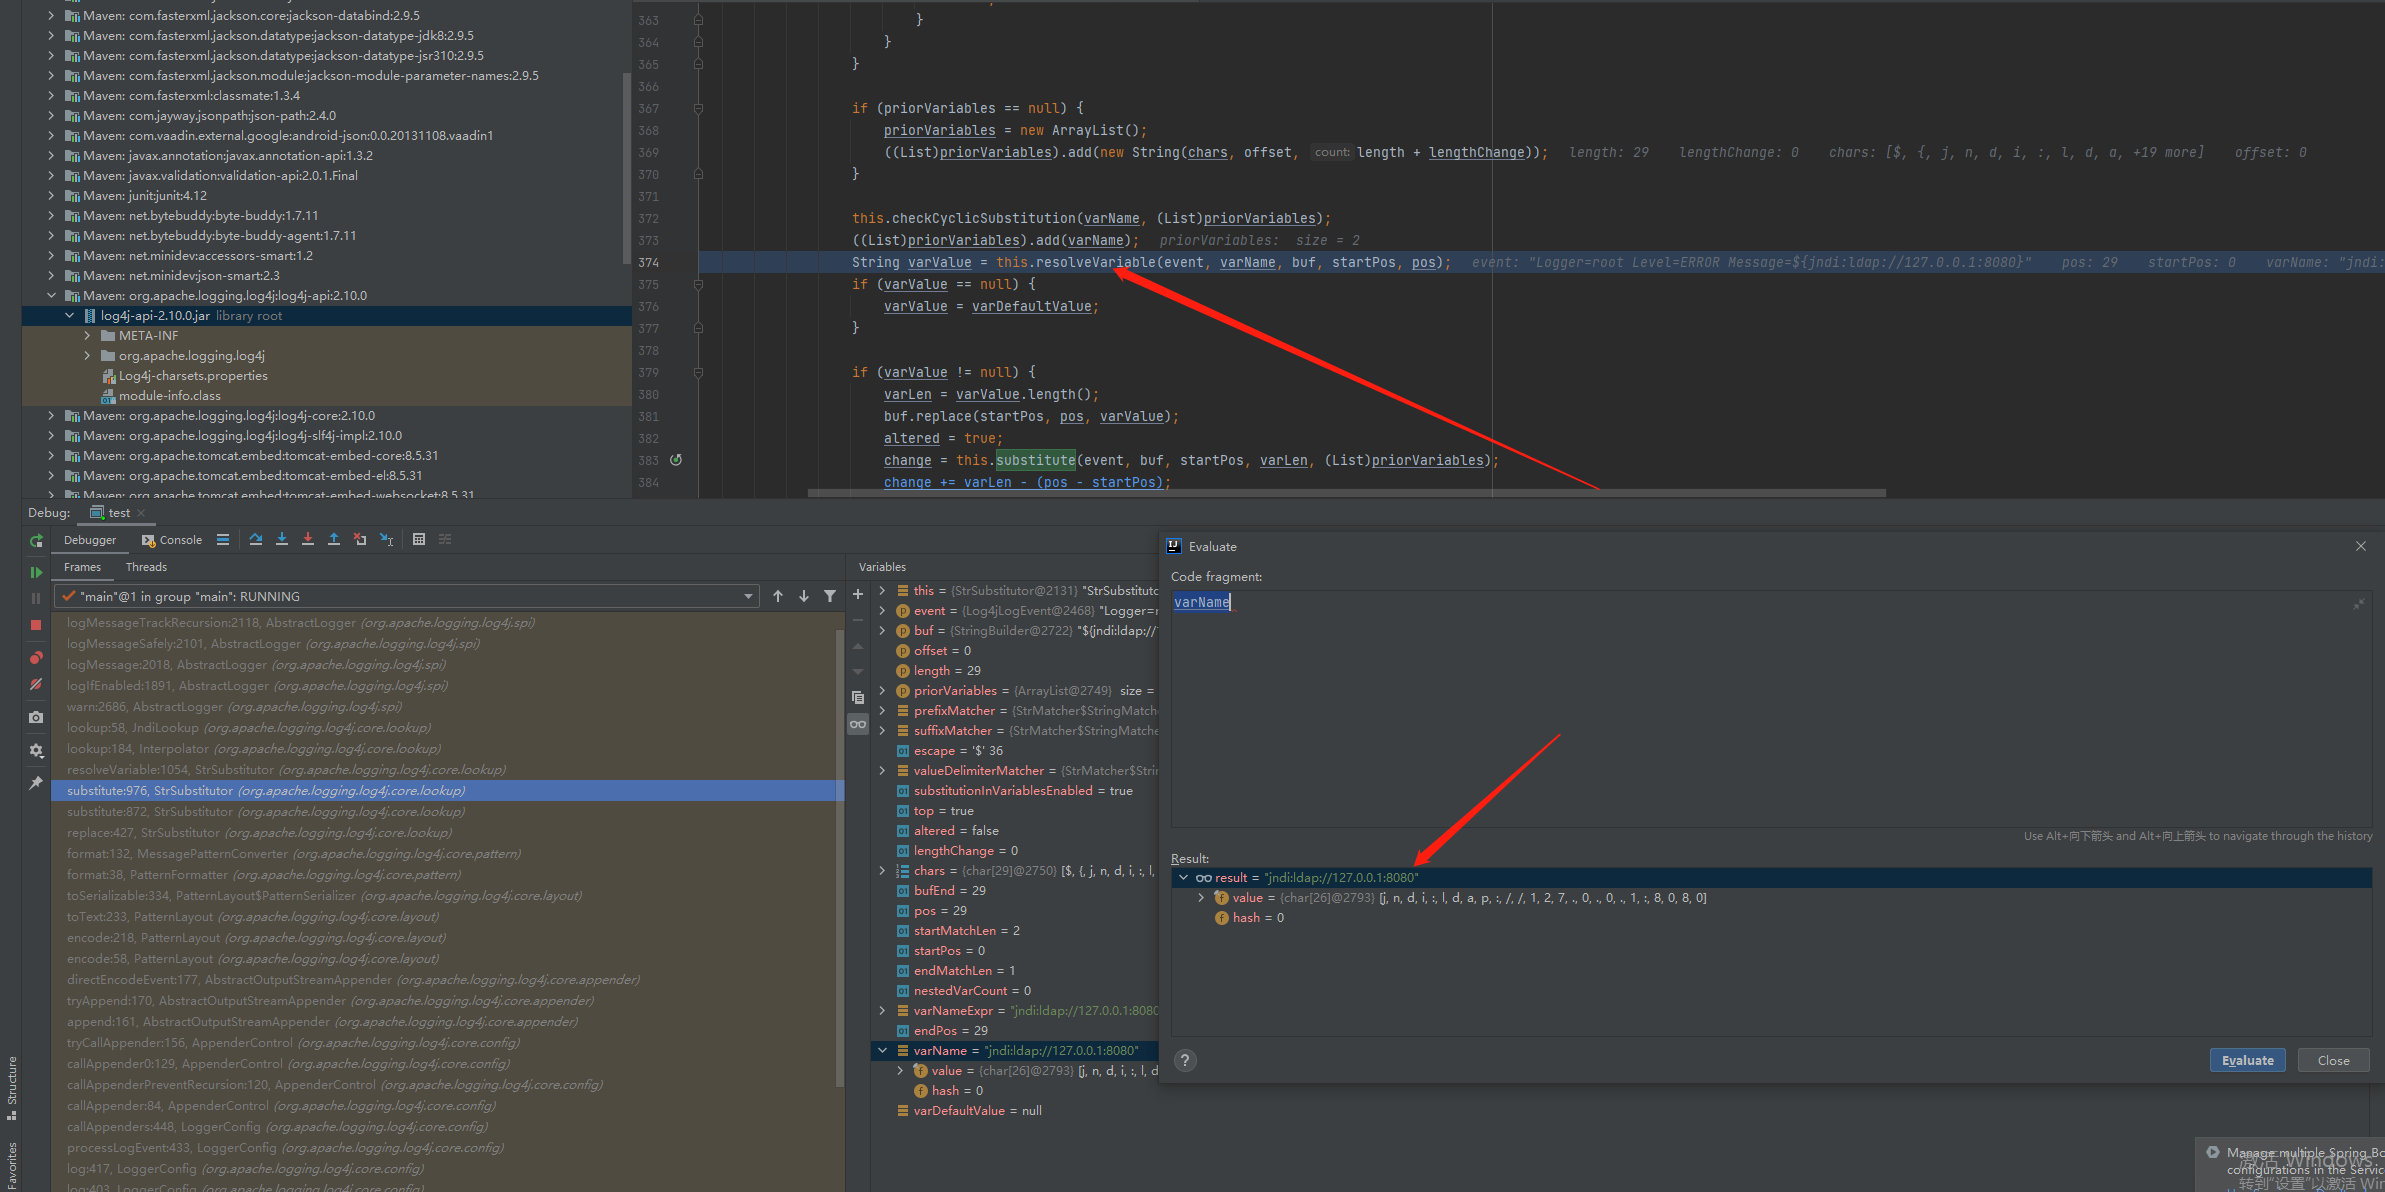Take a thread dump with camera icon
Viewport: 2385px width, 1192px height.
pos(36,718)
